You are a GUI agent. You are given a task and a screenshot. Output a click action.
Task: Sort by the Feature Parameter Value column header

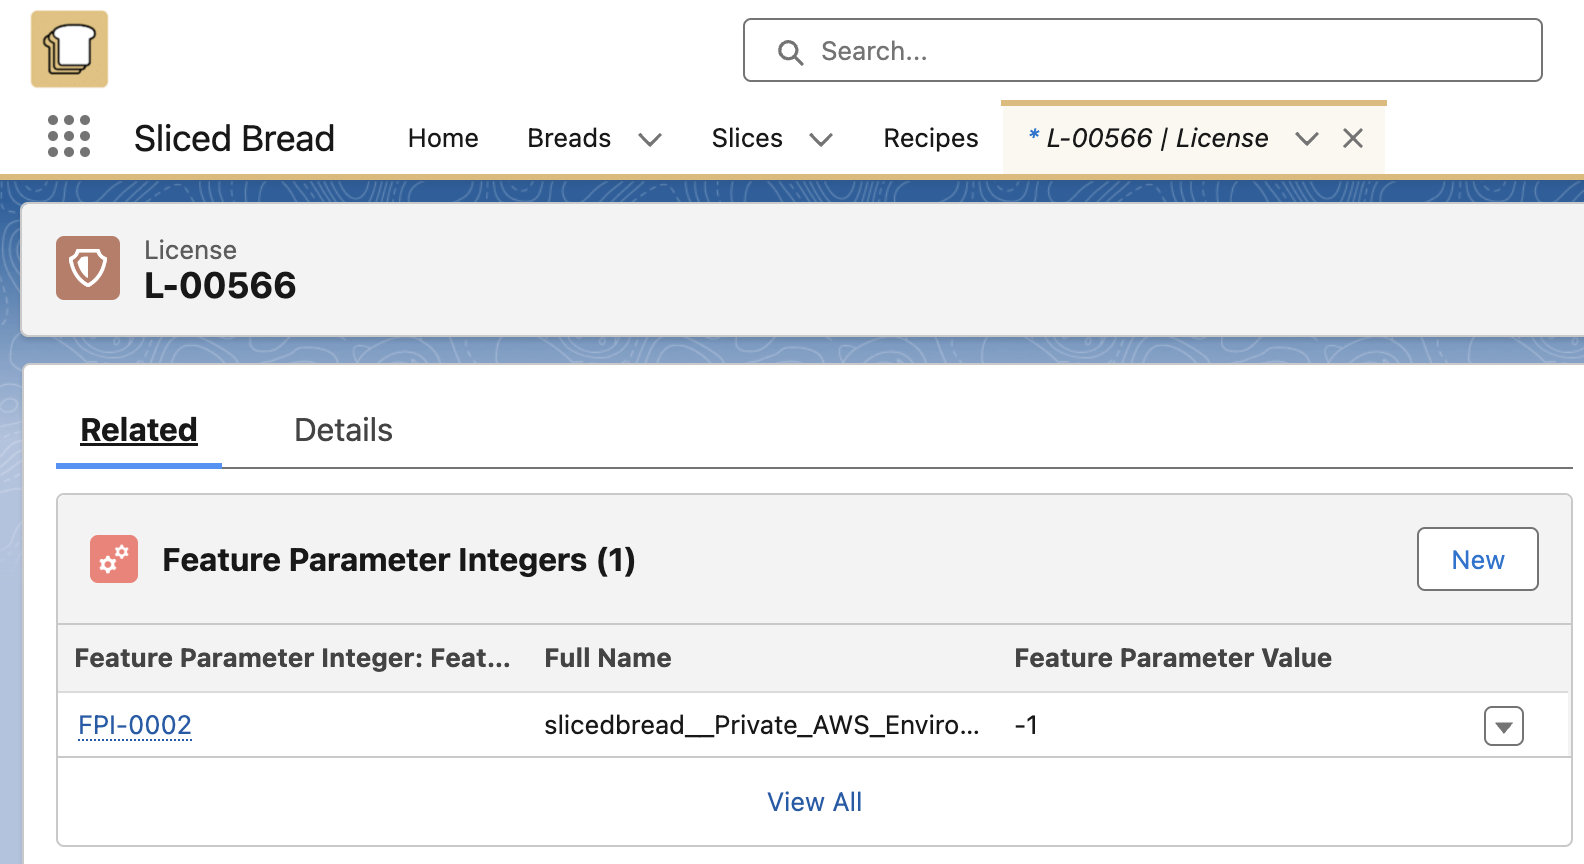click(x=1172, y=658)
